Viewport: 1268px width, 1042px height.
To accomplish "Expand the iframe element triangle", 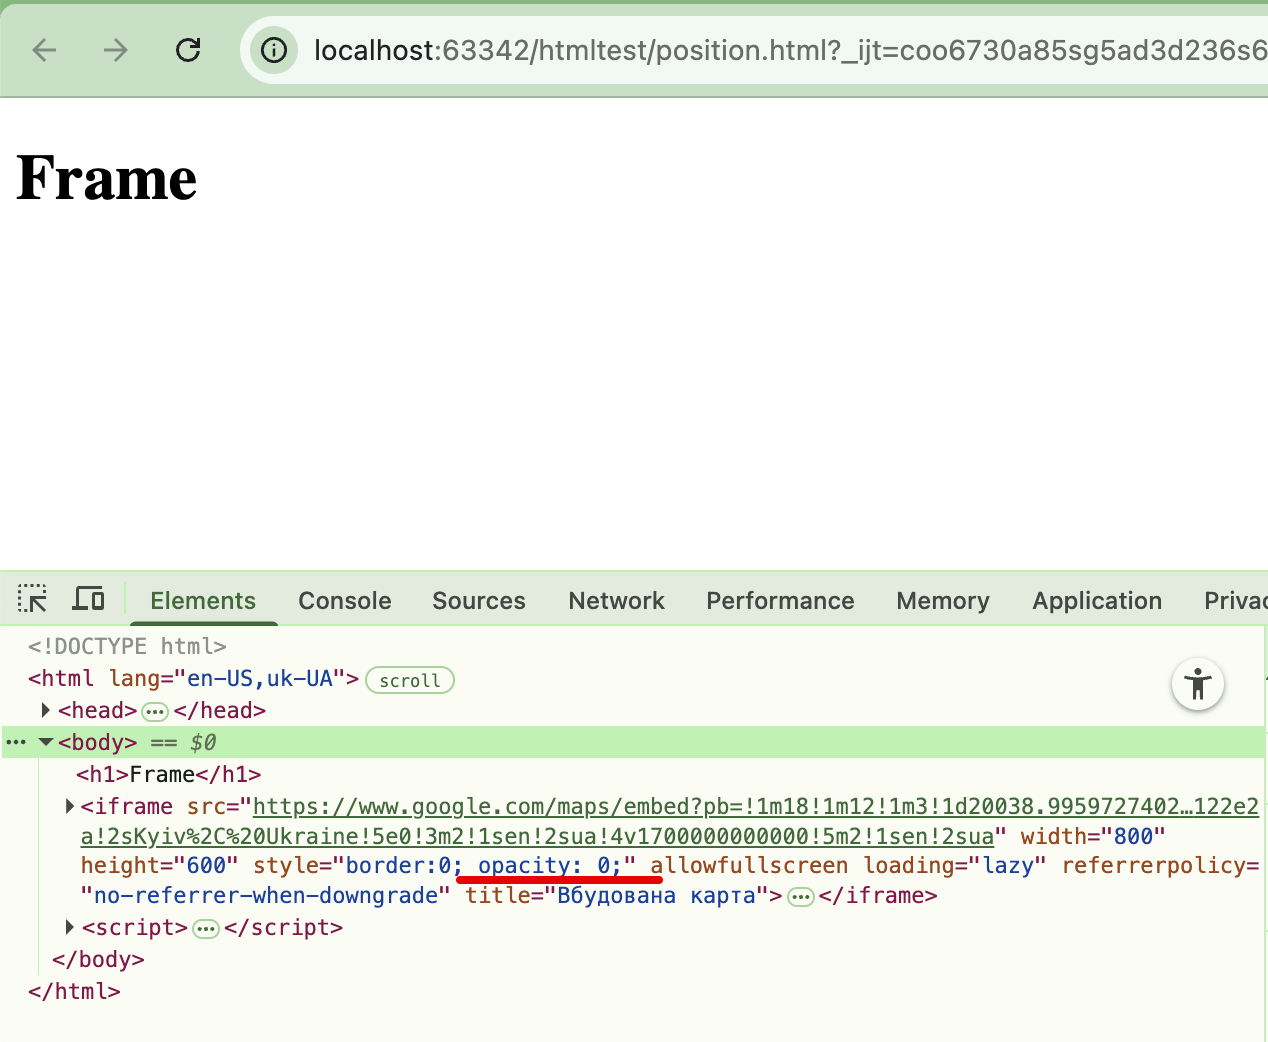I will pyautogui.click(x=69, y=806).
